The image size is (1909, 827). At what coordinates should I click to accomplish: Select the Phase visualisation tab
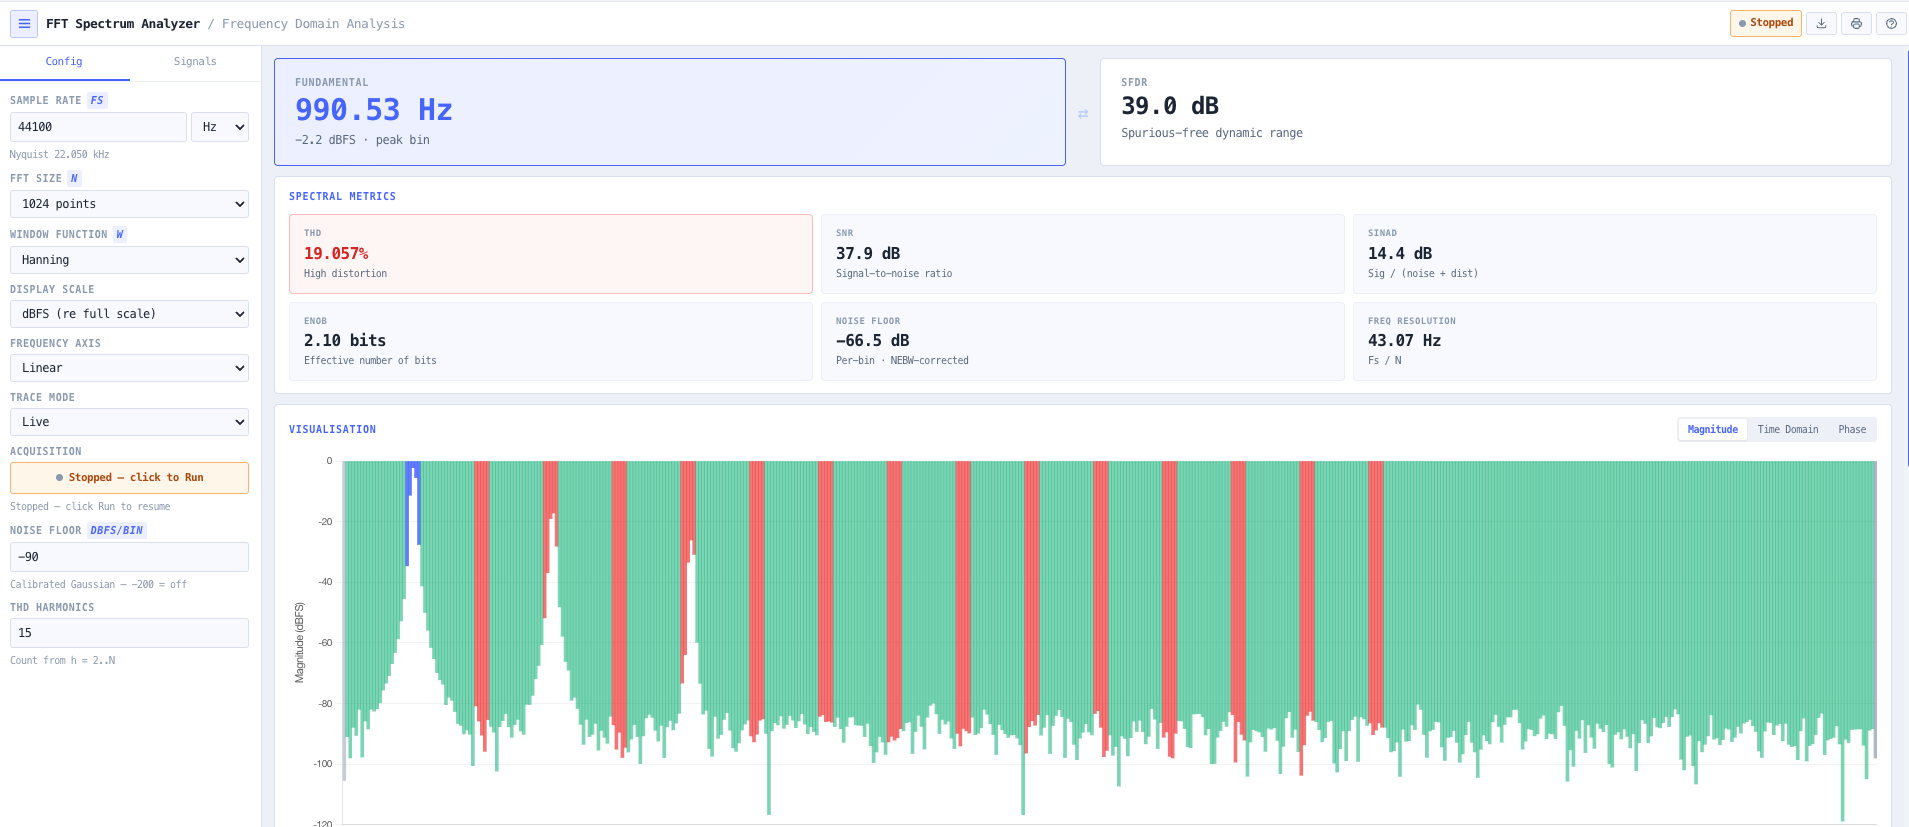coord(1852,430)
